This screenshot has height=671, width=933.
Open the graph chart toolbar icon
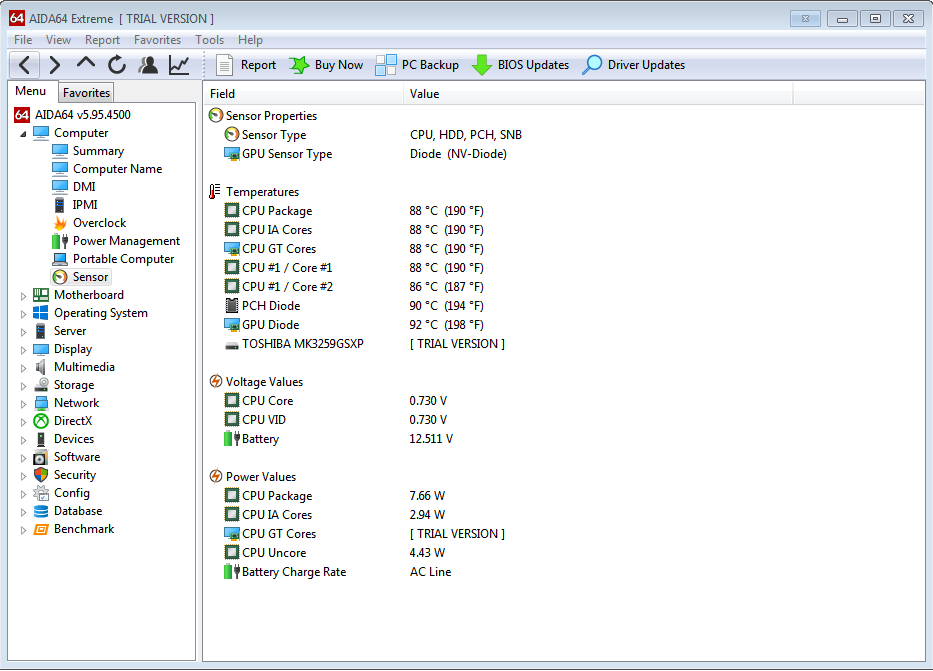(x=179, y=65)
